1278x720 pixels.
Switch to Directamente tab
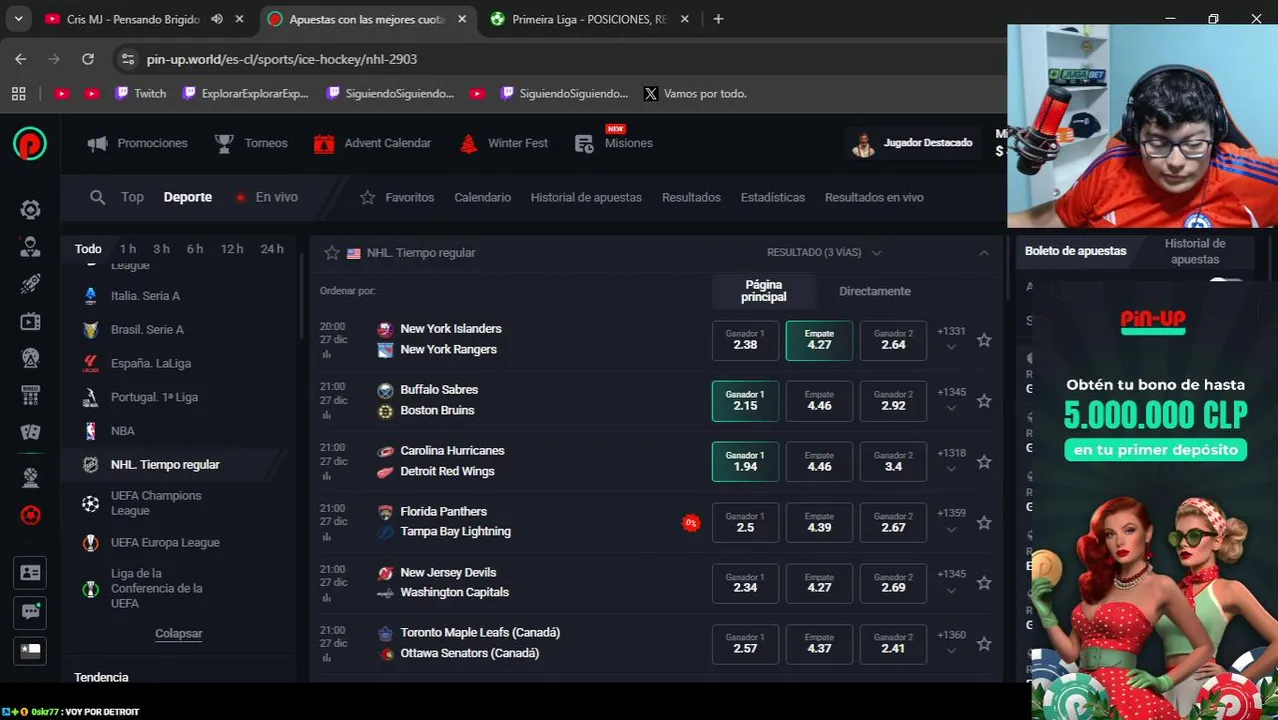tap(875, 291)
